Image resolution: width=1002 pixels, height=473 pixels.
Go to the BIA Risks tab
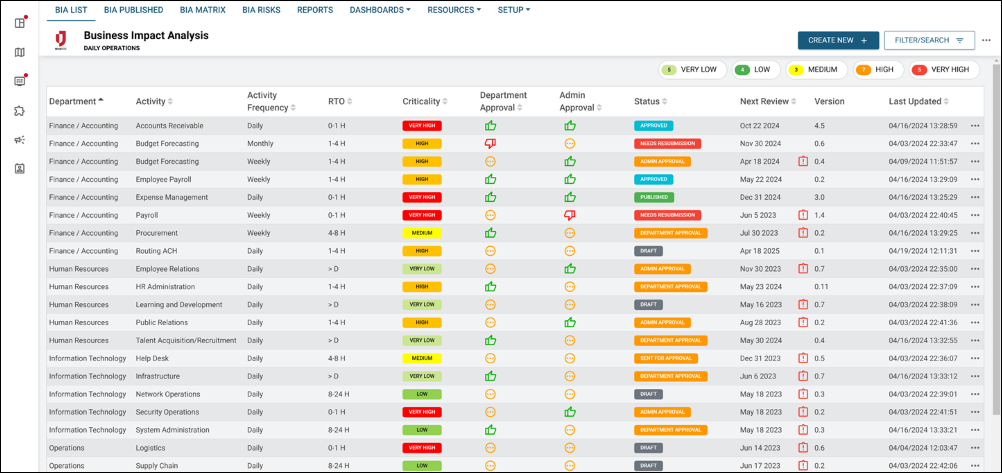[262, 10]
